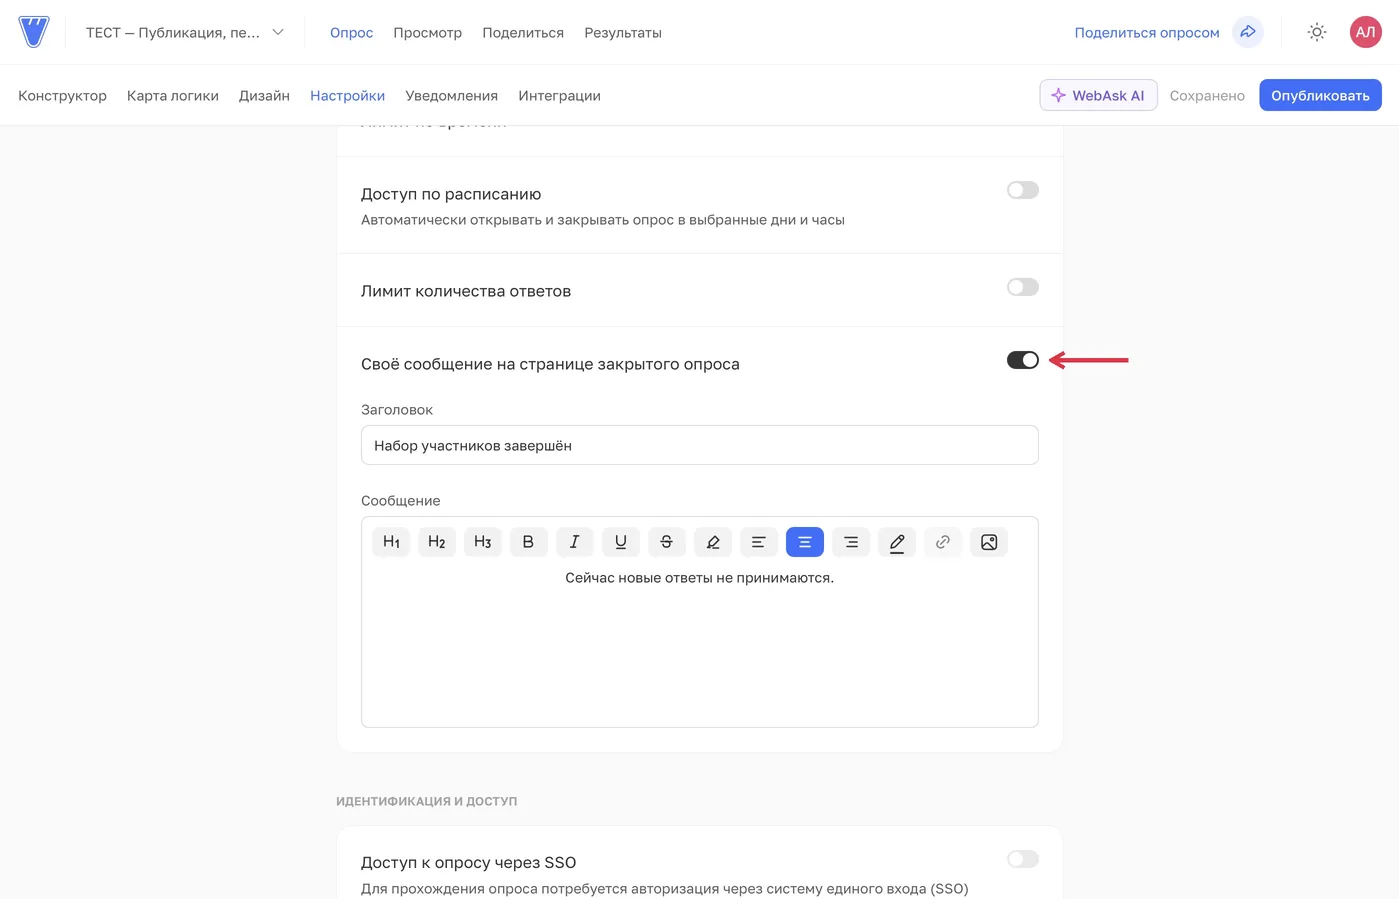The image size is (1399, 899).
Task: Insert a link in the message
Action: coord(943,542)
